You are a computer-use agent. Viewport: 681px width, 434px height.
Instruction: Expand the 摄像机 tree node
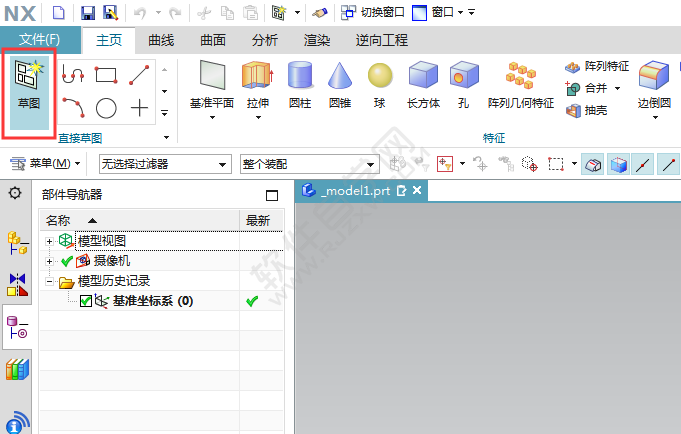point(50,261)
